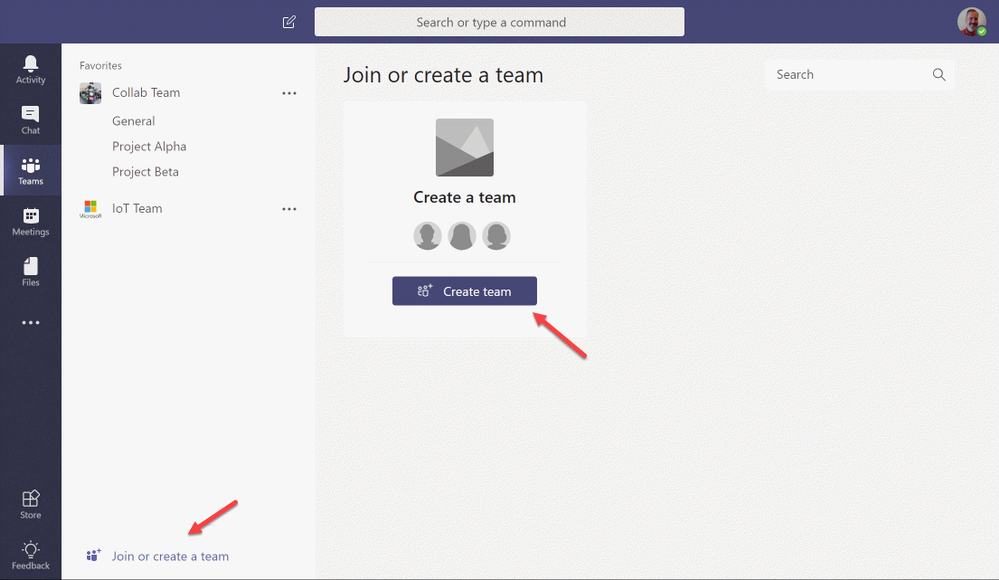The image size is (999, 580).
Task: Click the Join or create a team heading
Action: pyautogui.click(x=443, y=75)
